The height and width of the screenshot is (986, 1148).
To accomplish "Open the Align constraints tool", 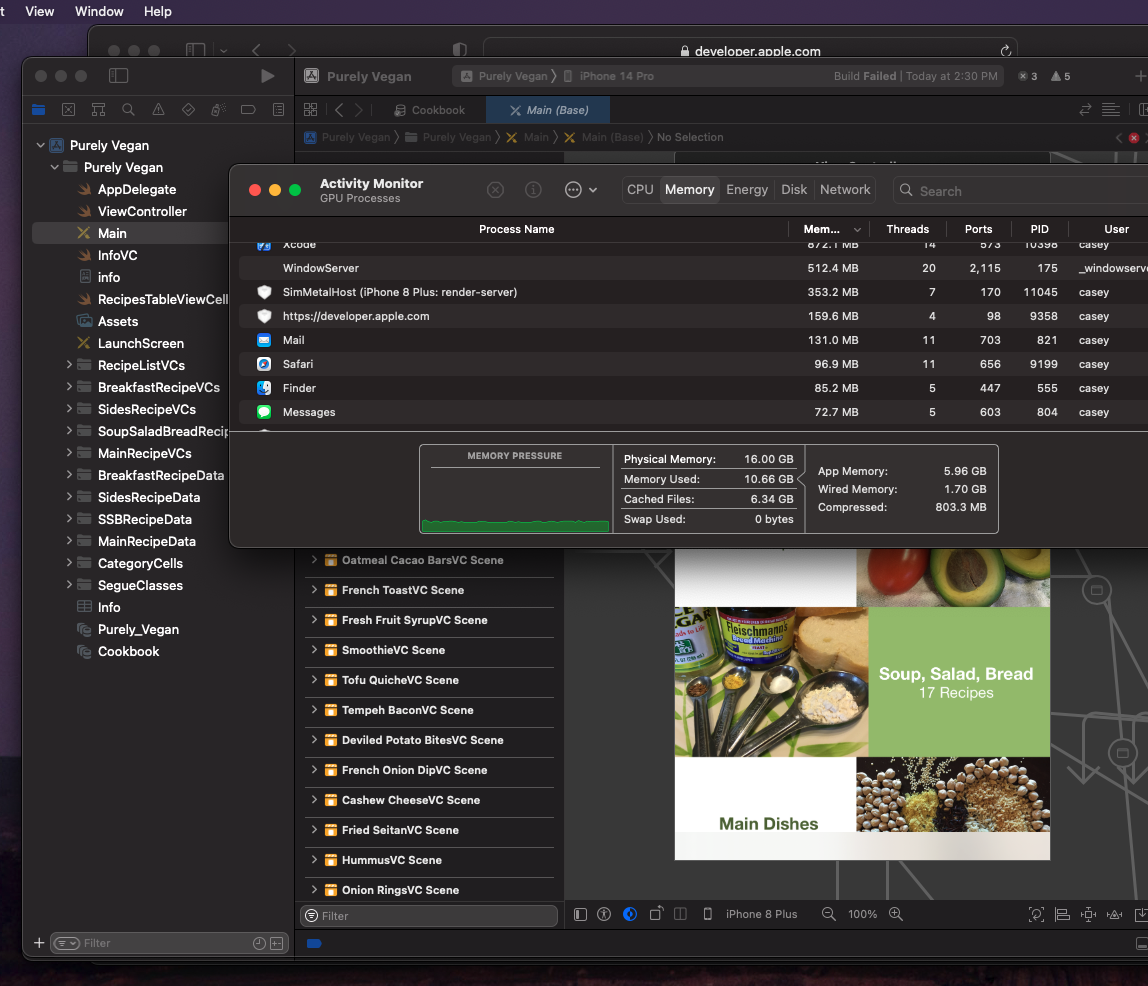I will coord(1062,914).
